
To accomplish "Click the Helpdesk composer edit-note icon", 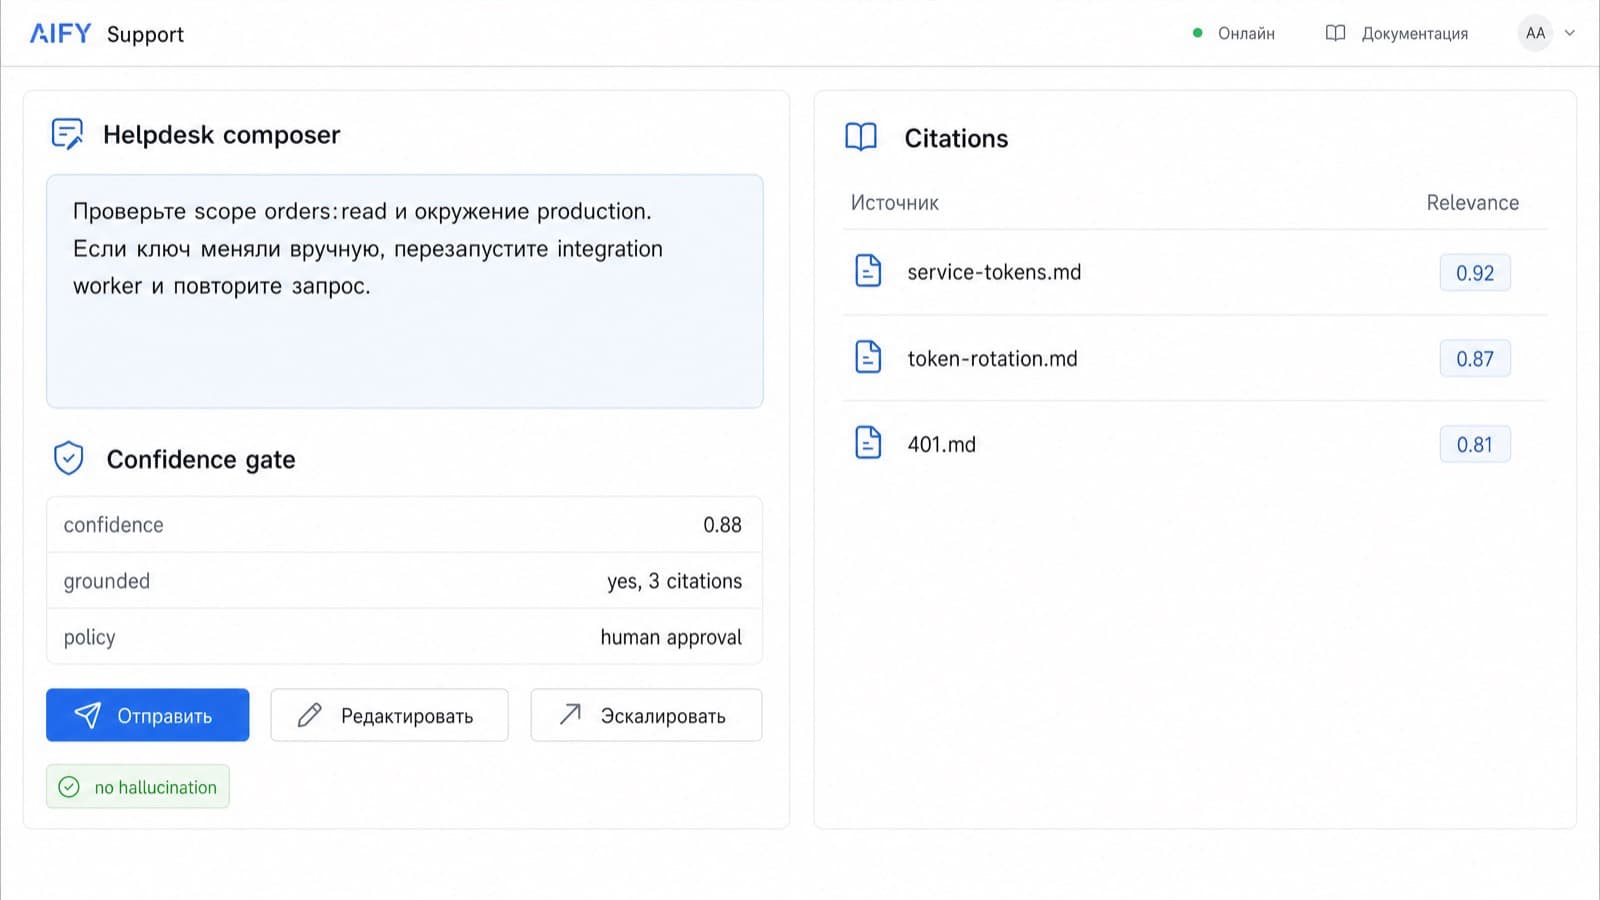I will click(67, 134).
